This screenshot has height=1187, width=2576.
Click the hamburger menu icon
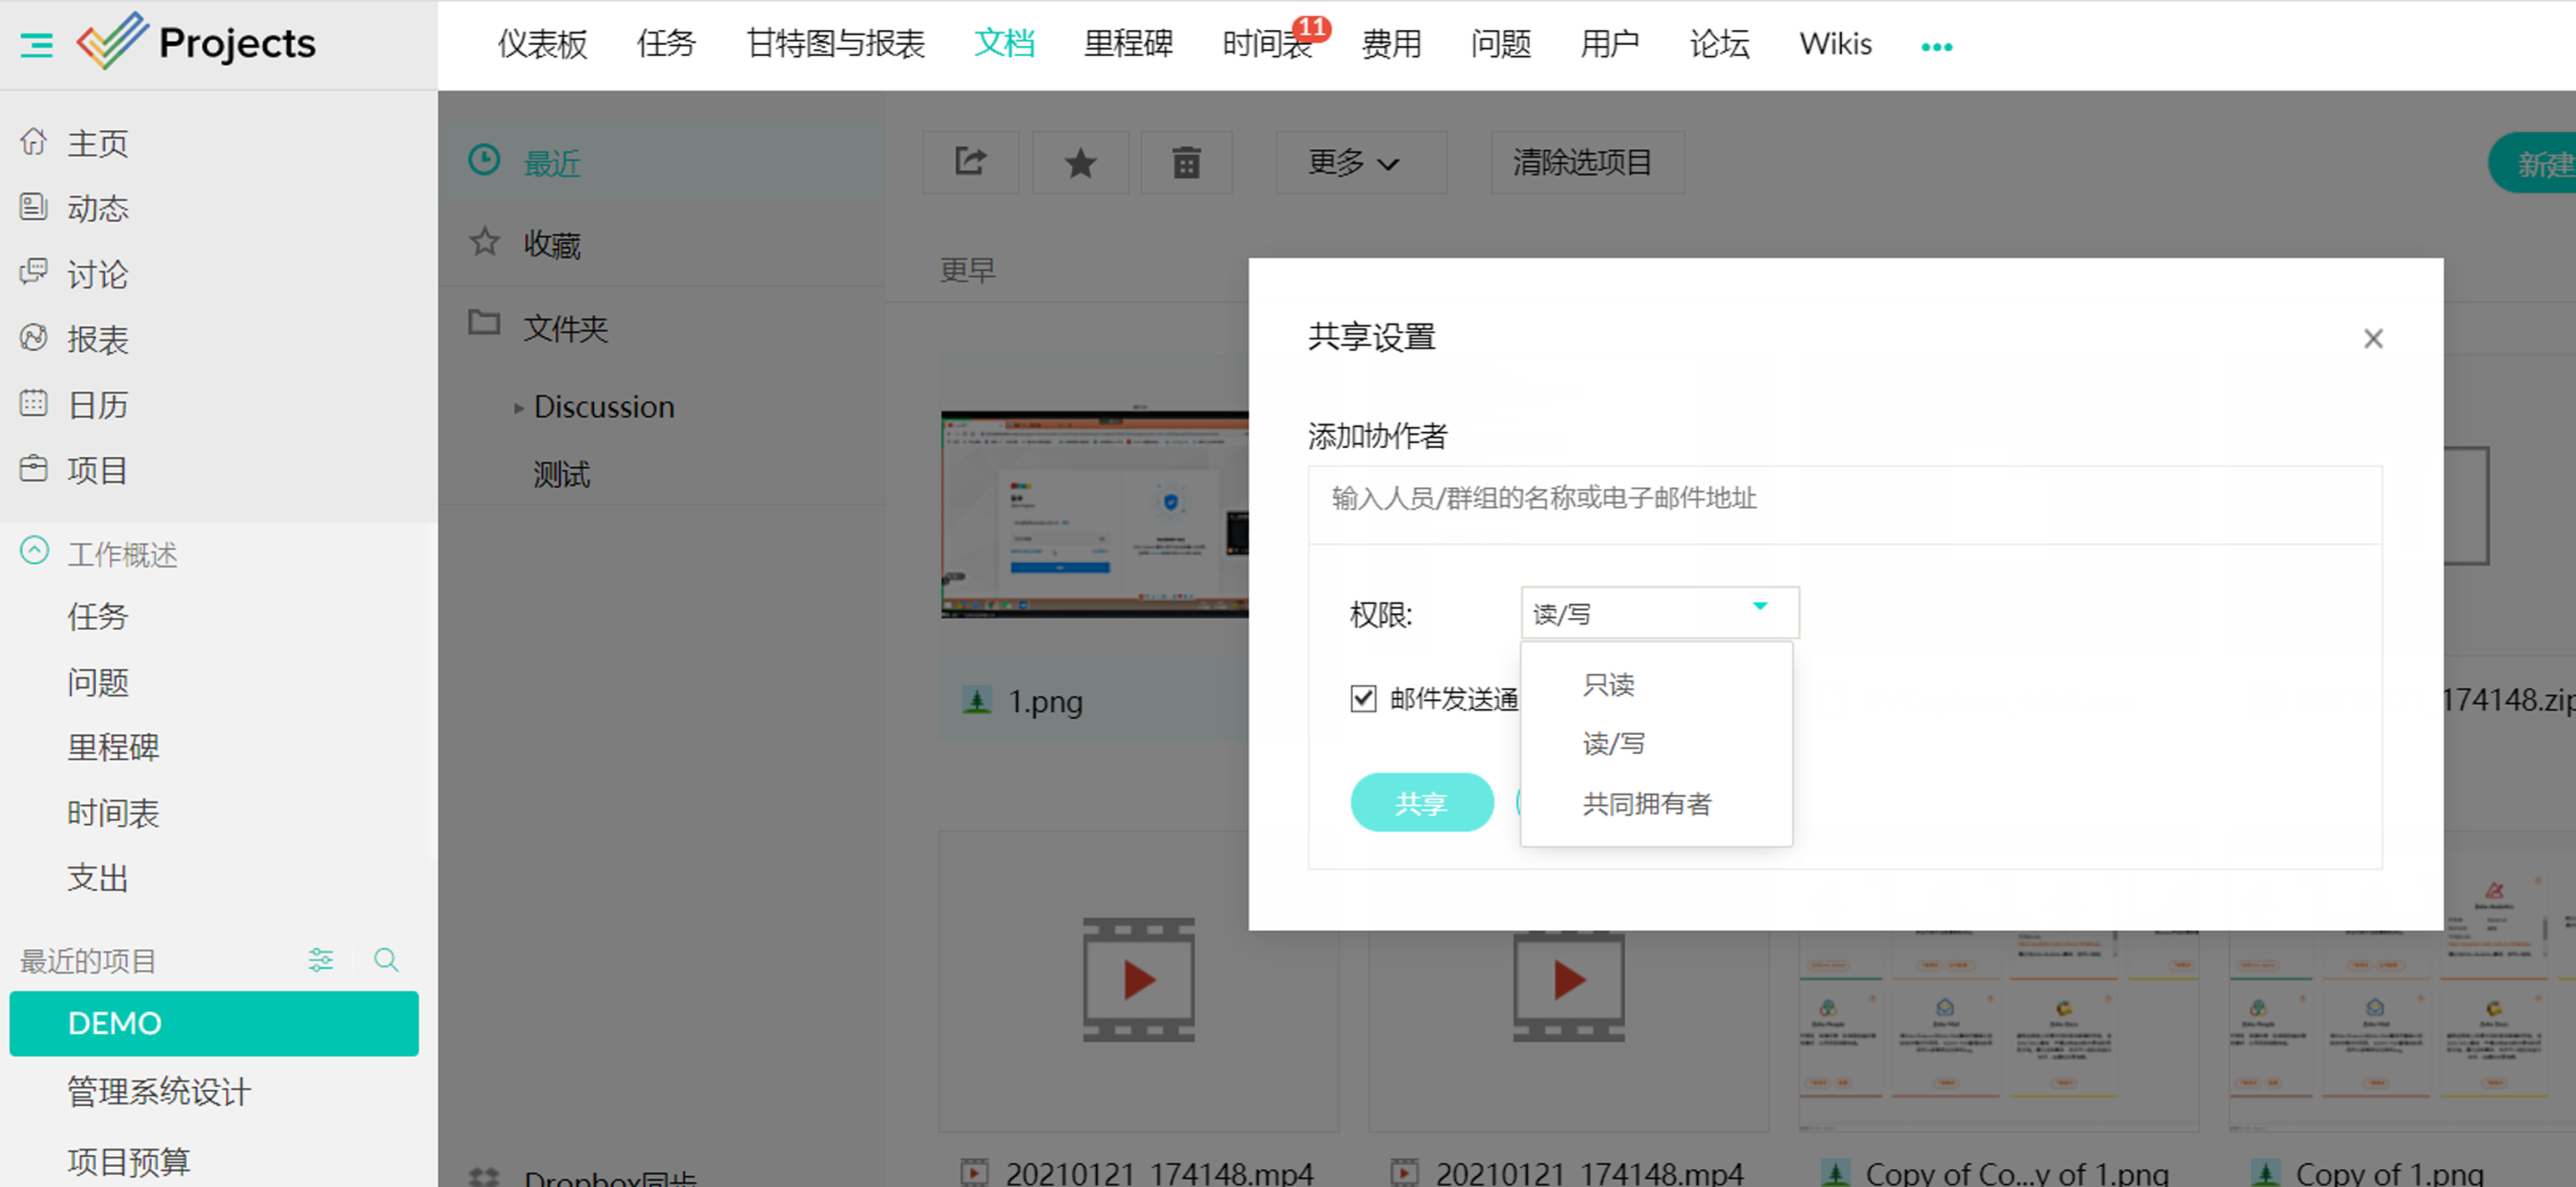click(x=37, y=45)
